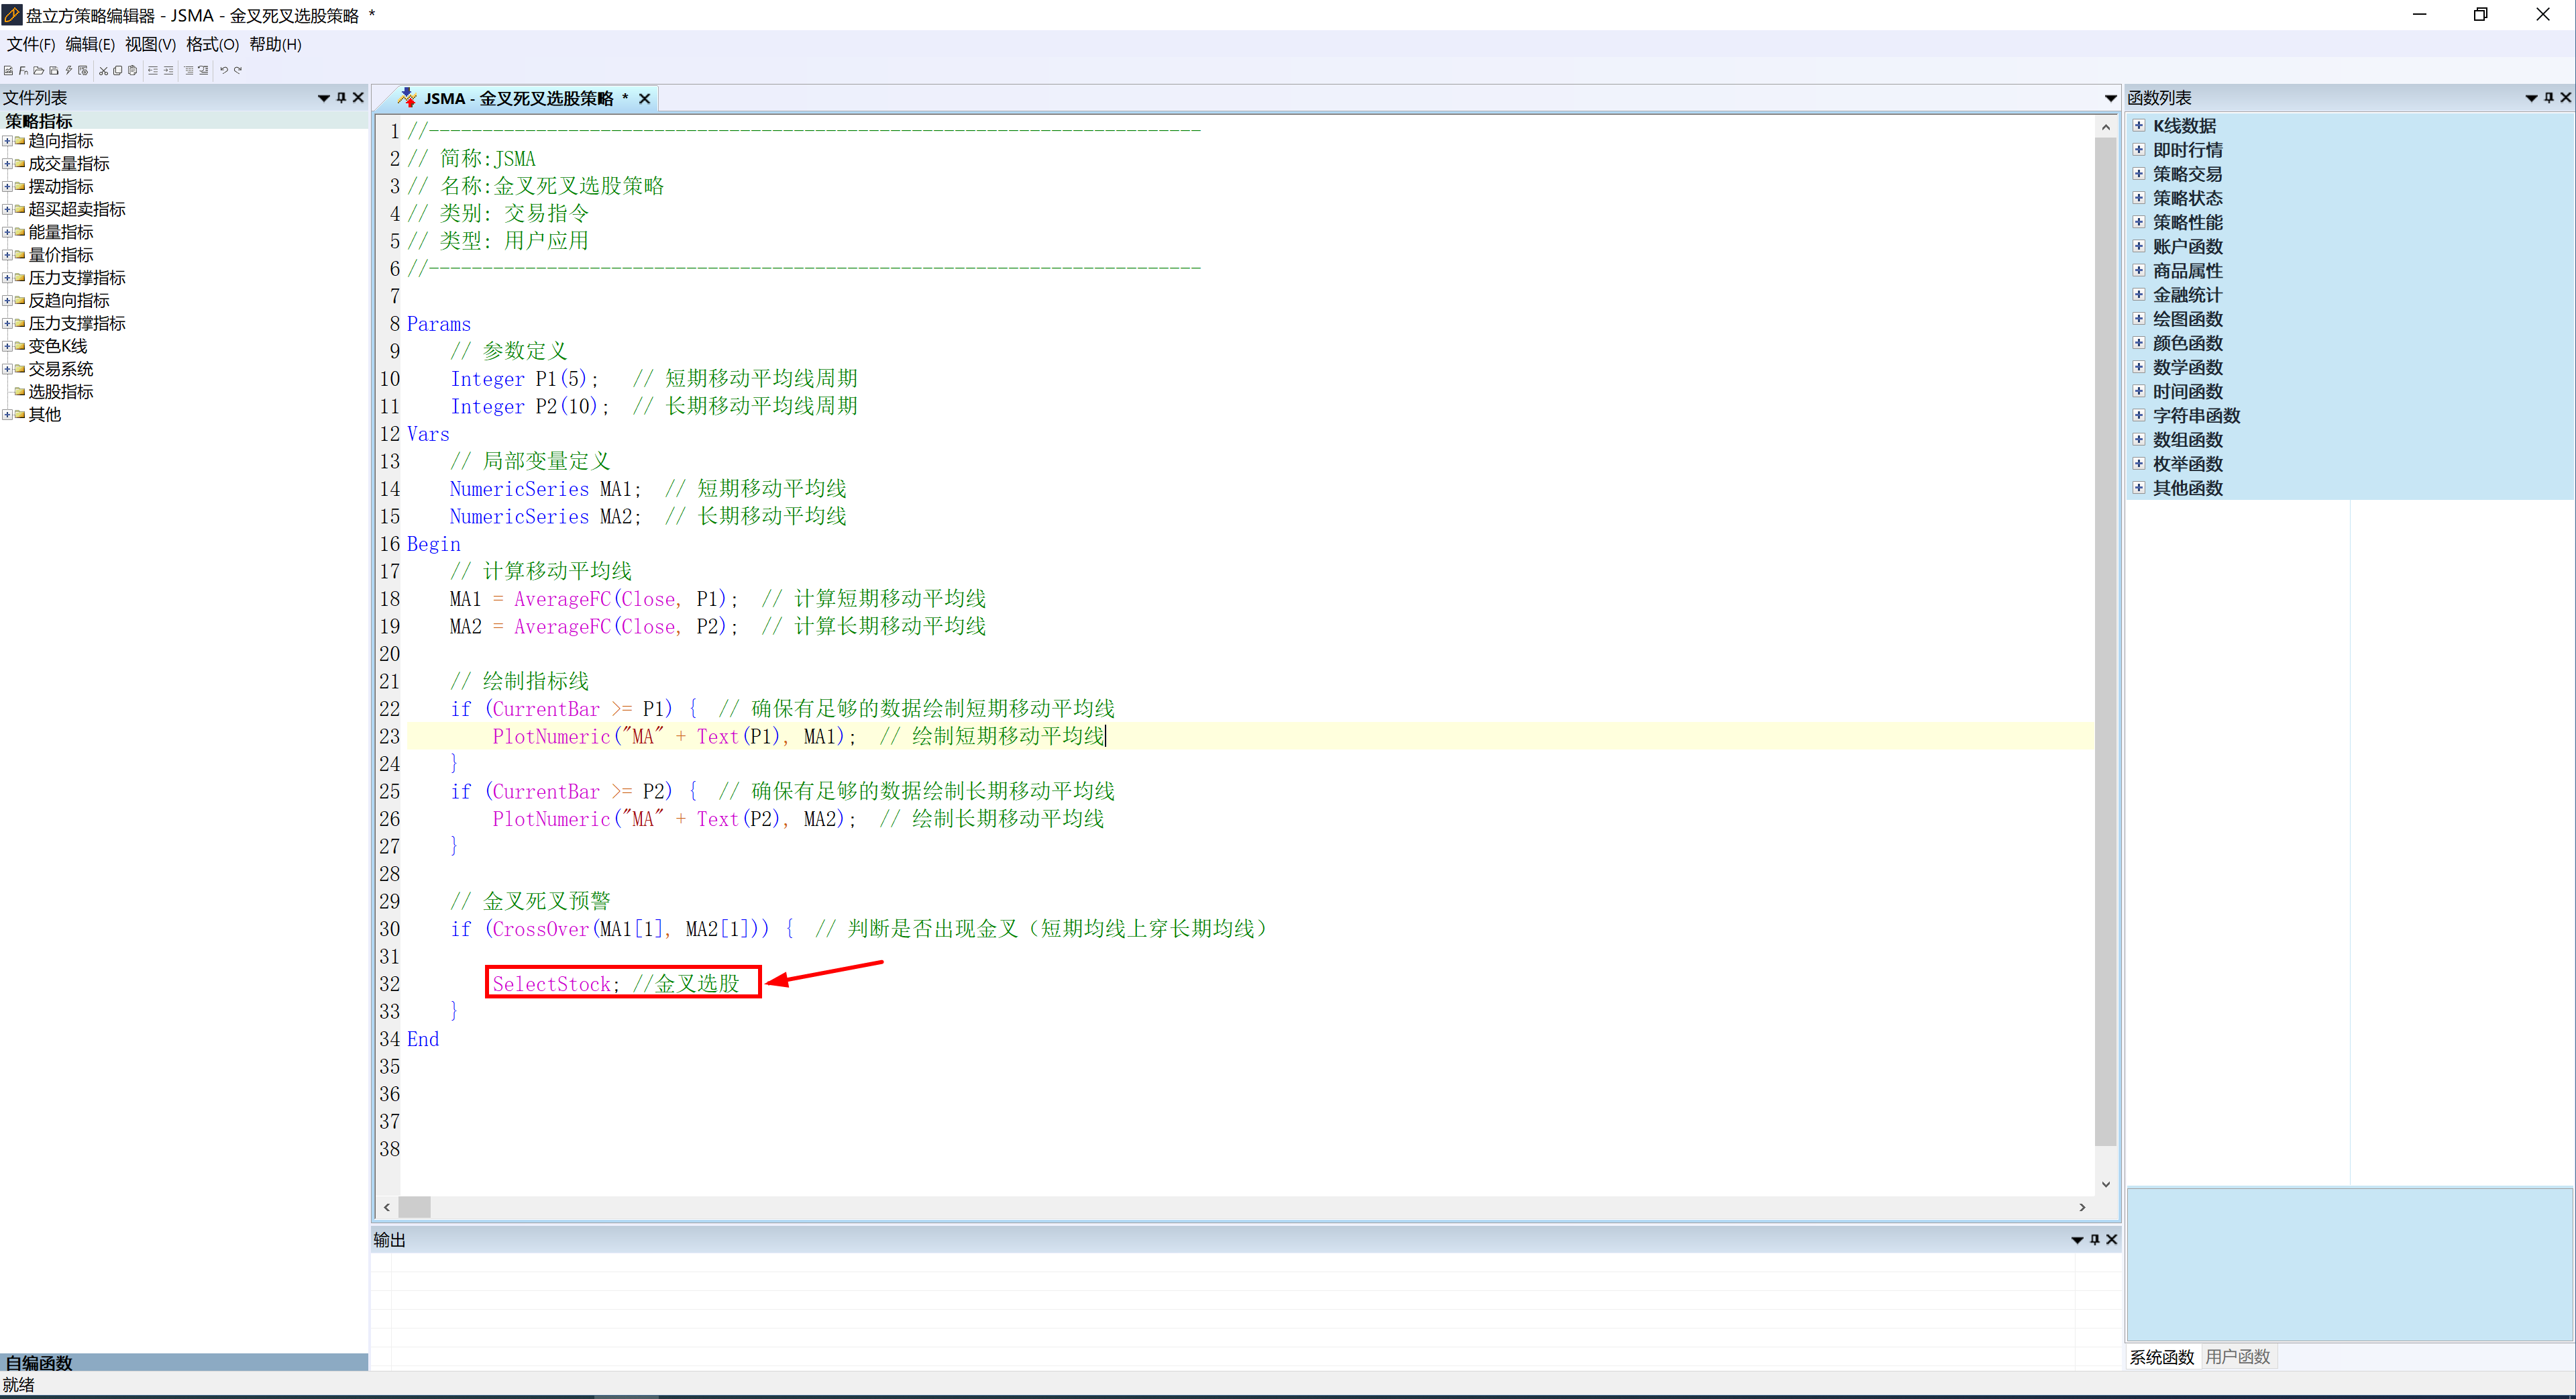2576x1399 pixels.
Task: Click the cut scissors toolbar icon
Action: click(x=104, y=71)
